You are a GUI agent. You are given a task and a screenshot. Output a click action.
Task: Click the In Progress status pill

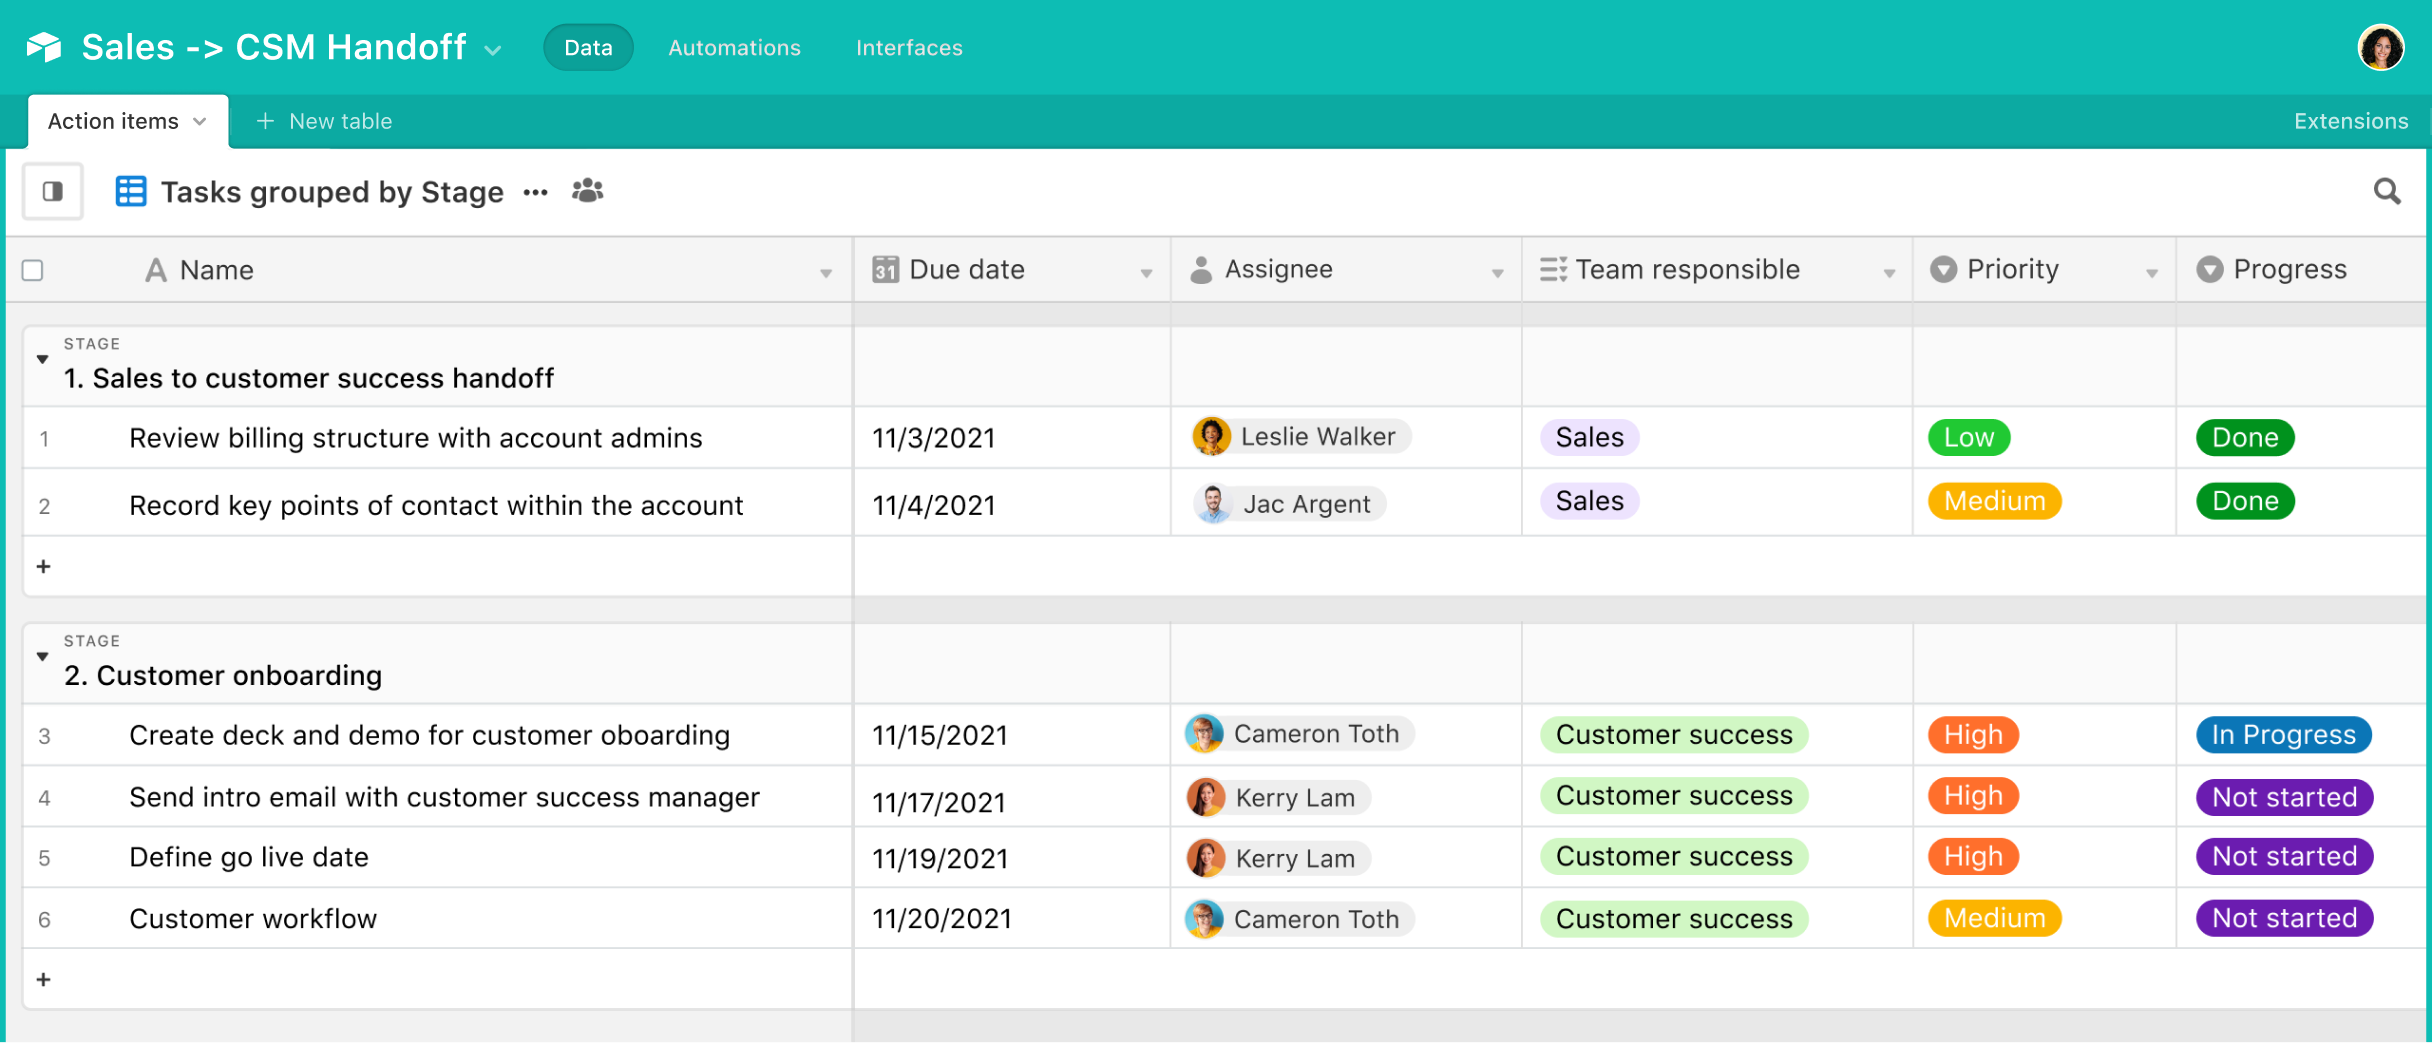(2284, 735)
